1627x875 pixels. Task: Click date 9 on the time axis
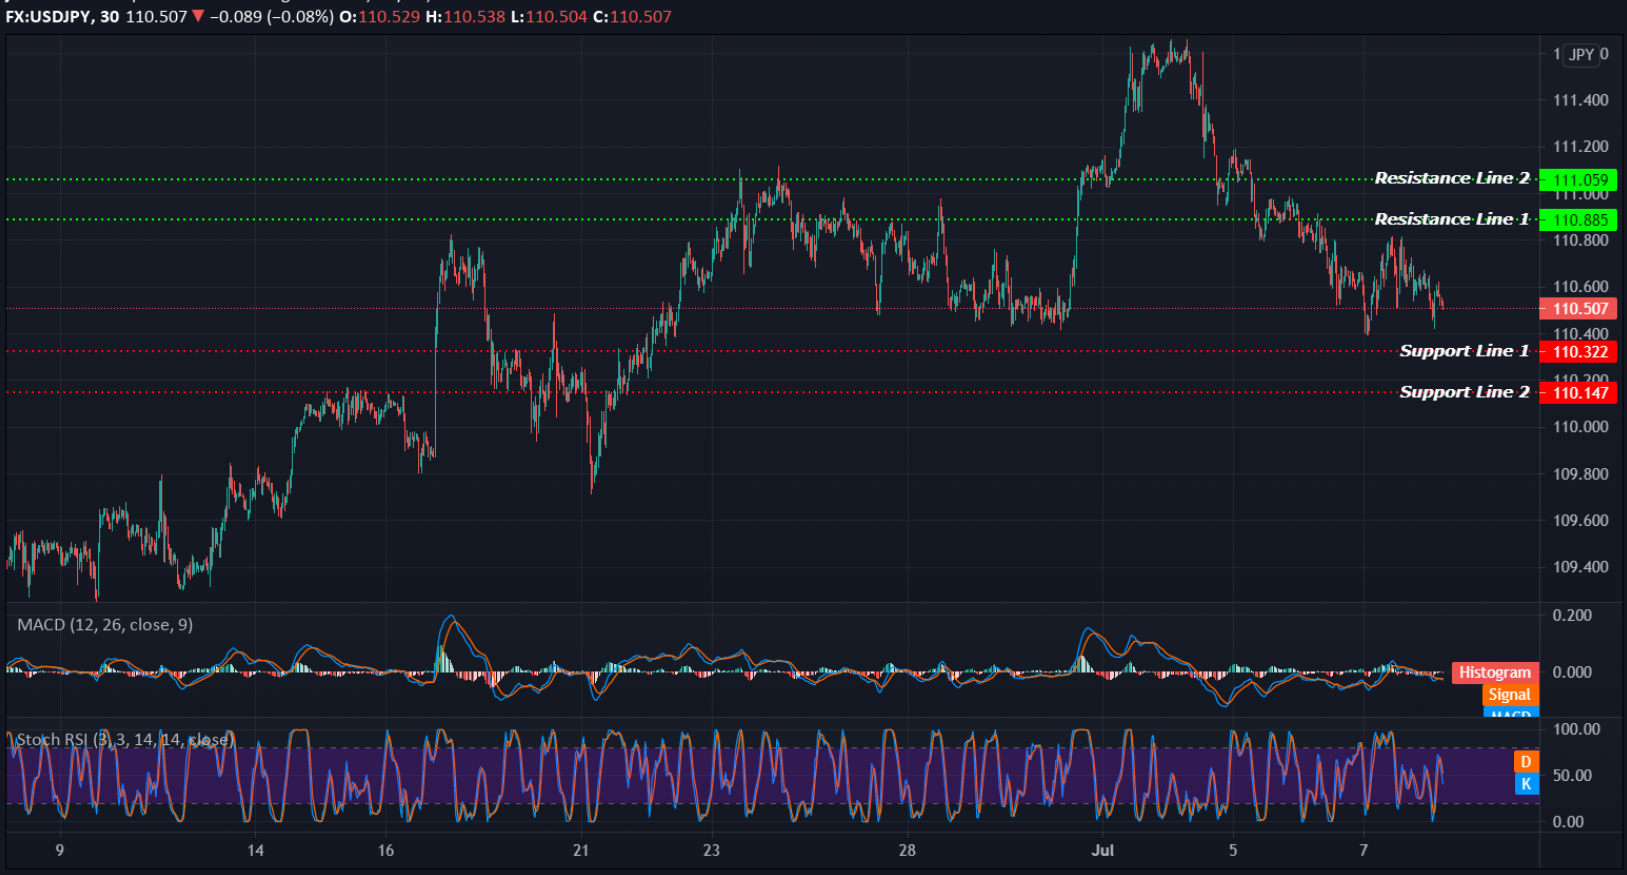[60, 850]
